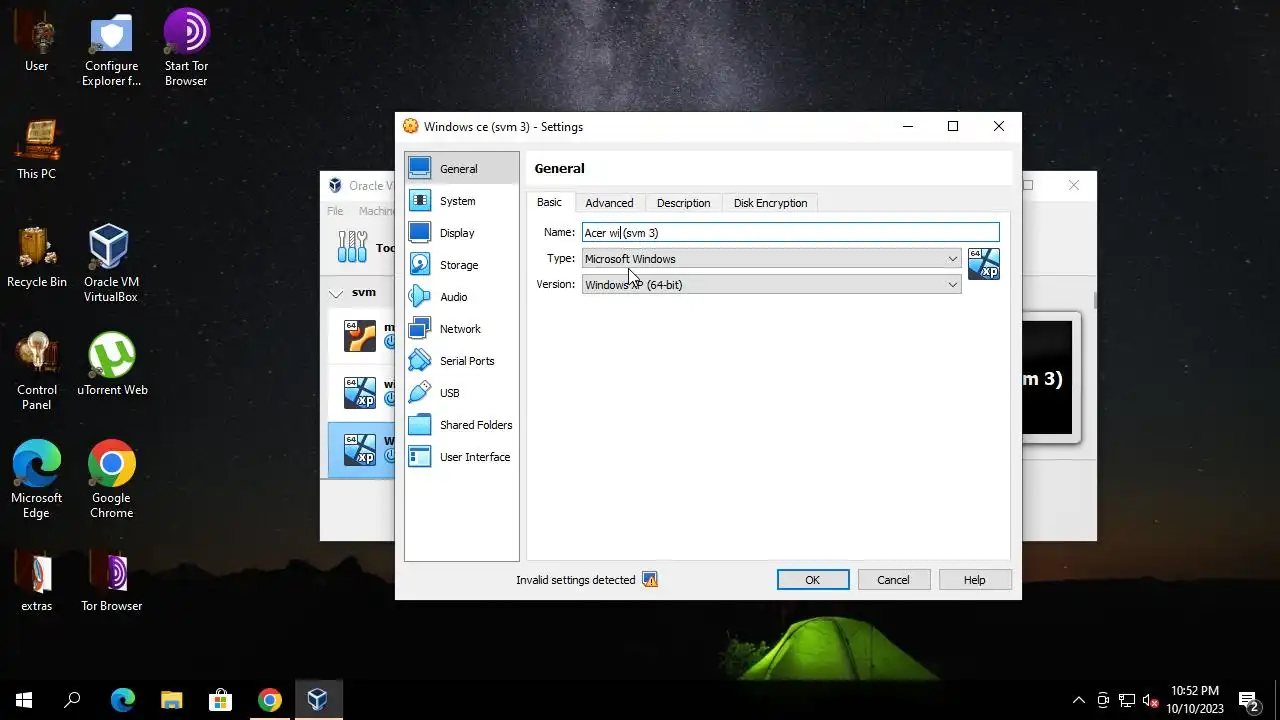Screen dimensions: 1280x720
Task: Show hidden system tray icons
Action: tap(1078, 700)
